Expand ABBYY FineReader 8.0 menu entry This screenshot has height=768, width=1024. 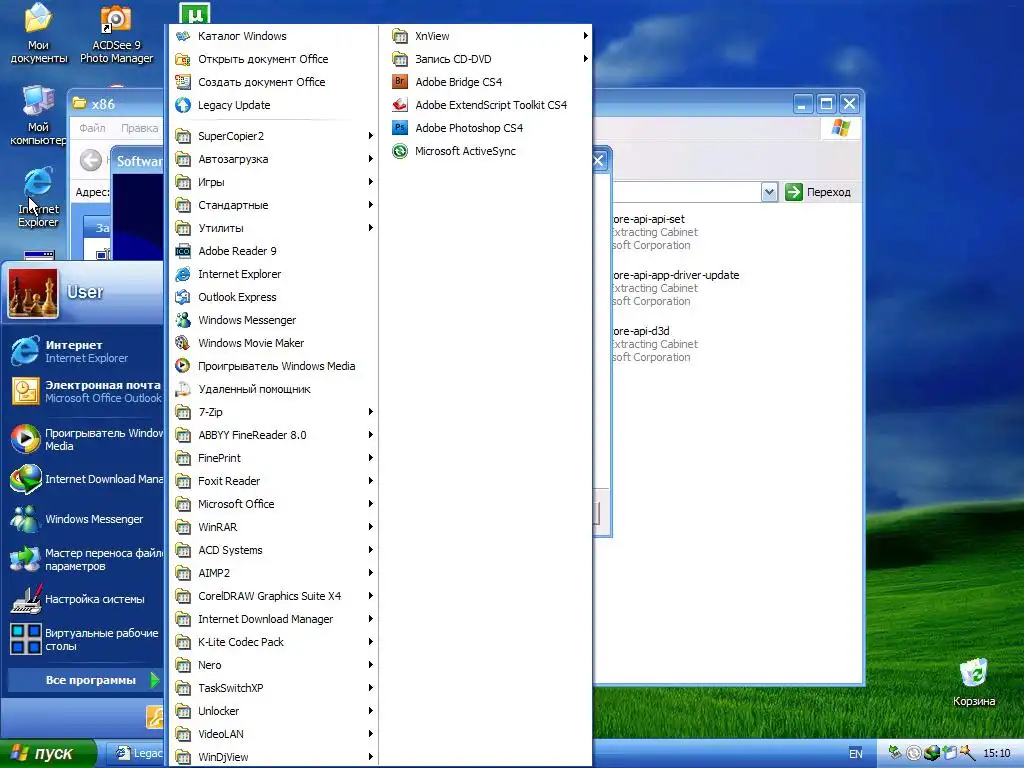[x=274, y=435]
